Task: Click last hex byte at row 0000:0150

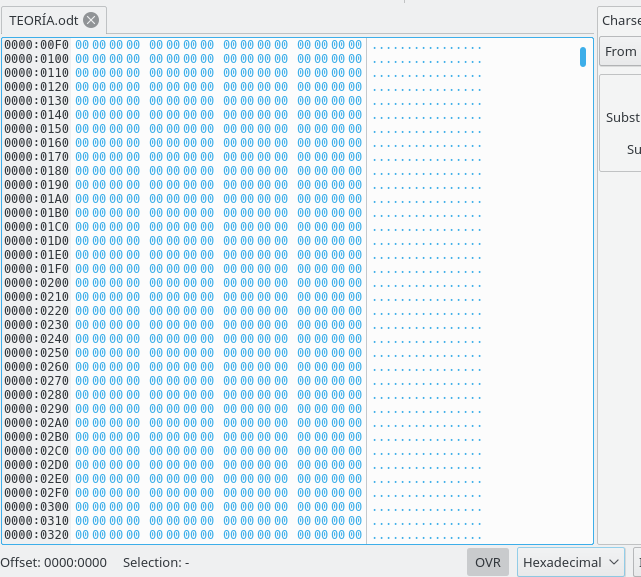Action: pyautogui.click(x=355, y=129)
